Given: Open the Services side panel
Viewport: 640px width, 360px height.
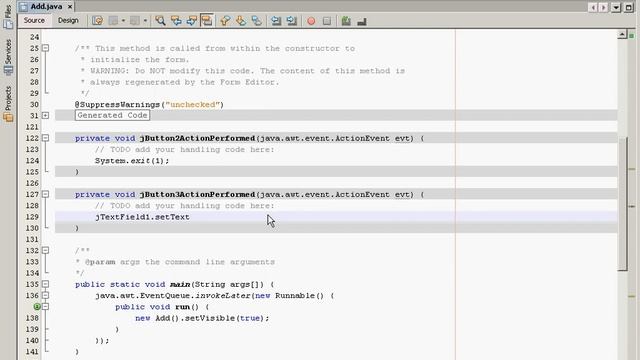Looking at the screenshot, I should [8, 56].
